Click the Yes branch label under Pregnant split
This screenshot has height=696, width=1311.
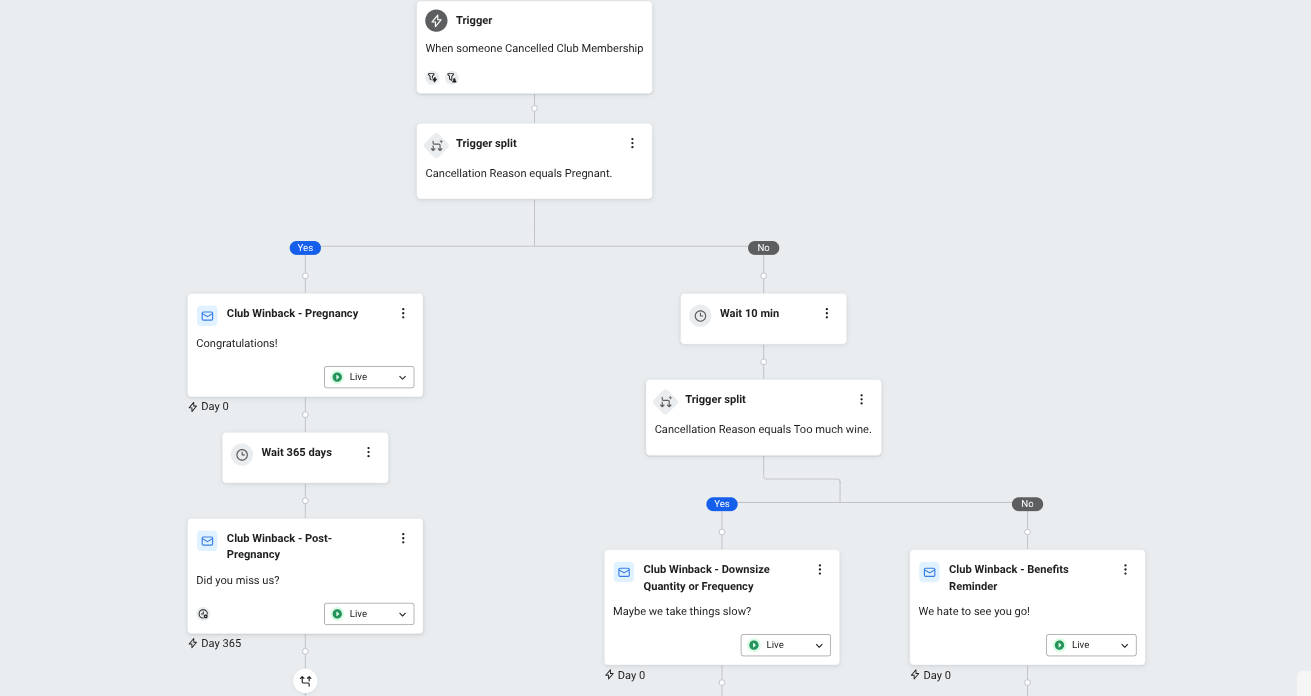click(x=305, y=248)
